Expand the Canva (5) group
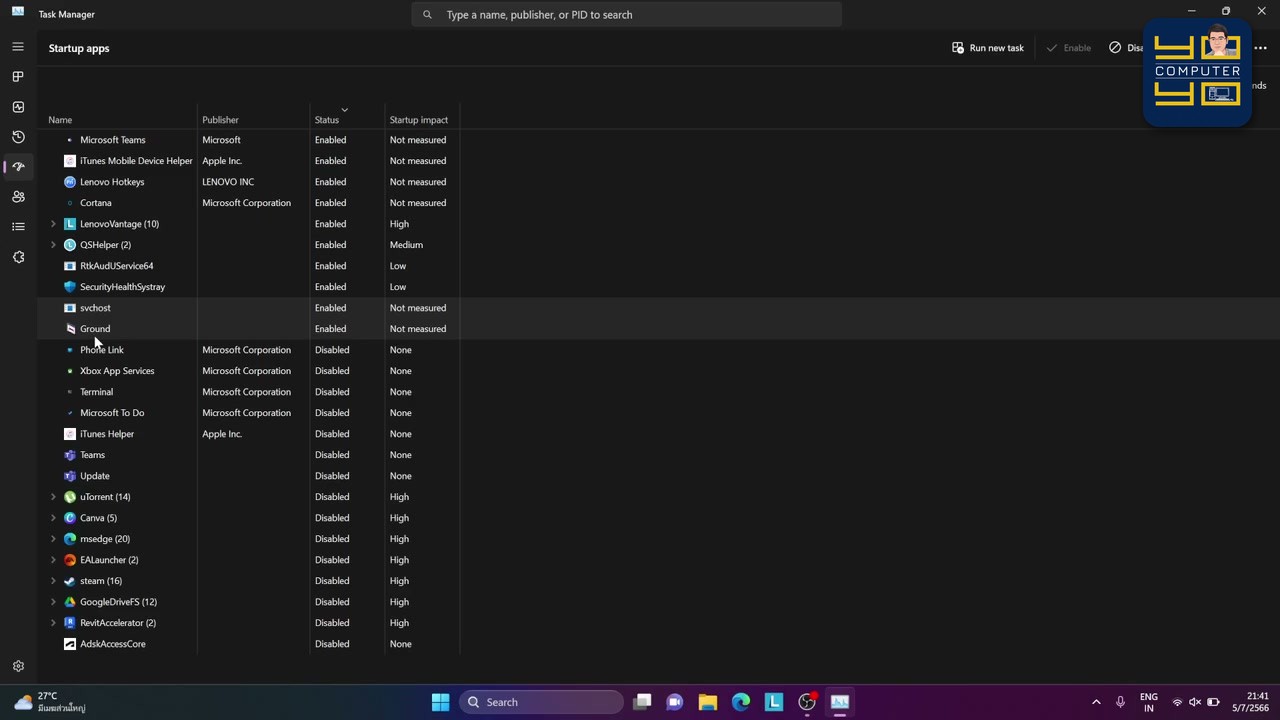The image size is (1280, 720). pyautogui.click(x=54, y=518)
